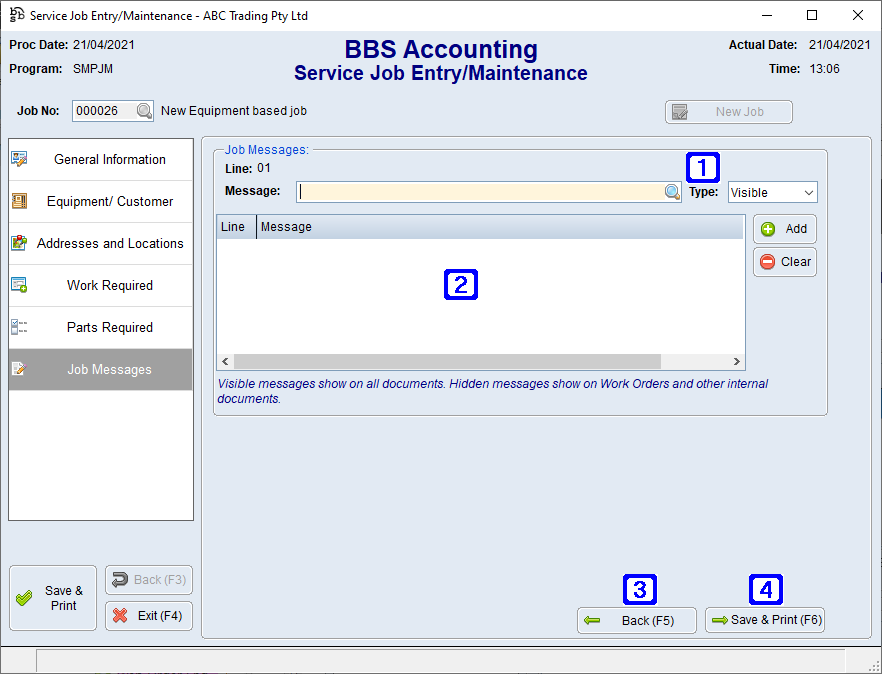Click the green checkmark Save & Print icon

25,597
